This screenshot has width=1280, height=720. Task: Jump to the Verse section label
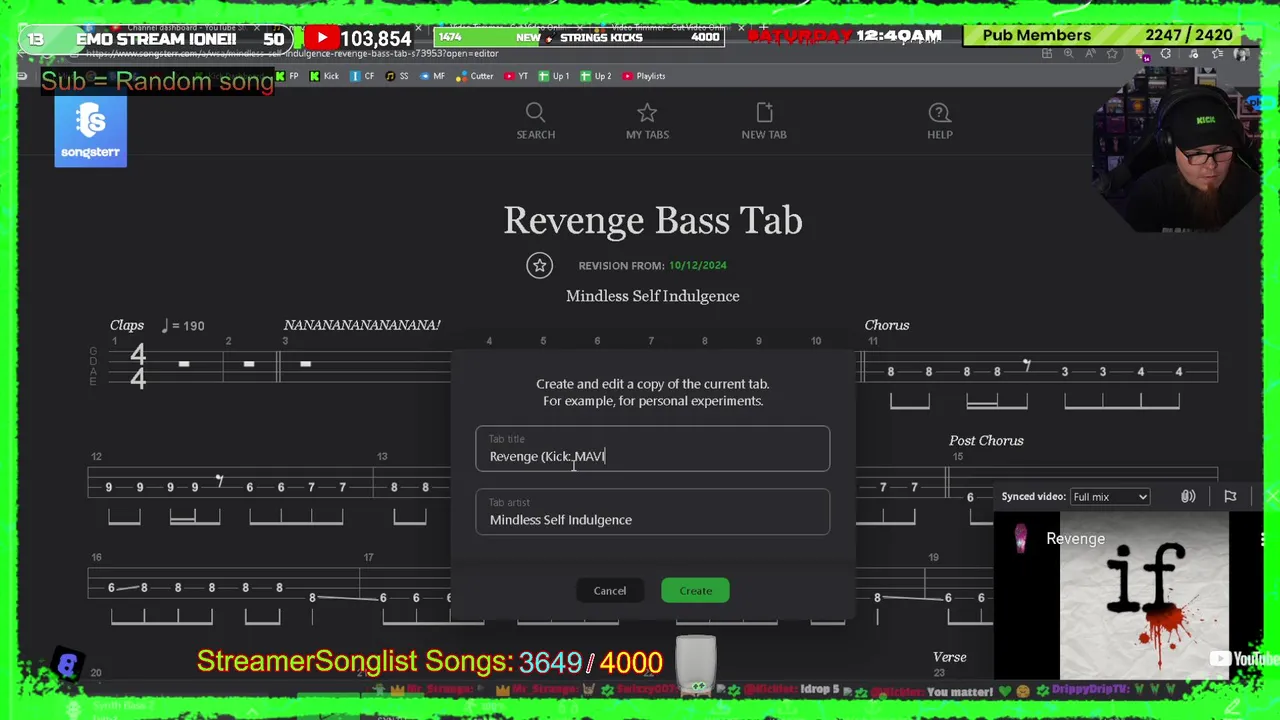coord(950,657)
